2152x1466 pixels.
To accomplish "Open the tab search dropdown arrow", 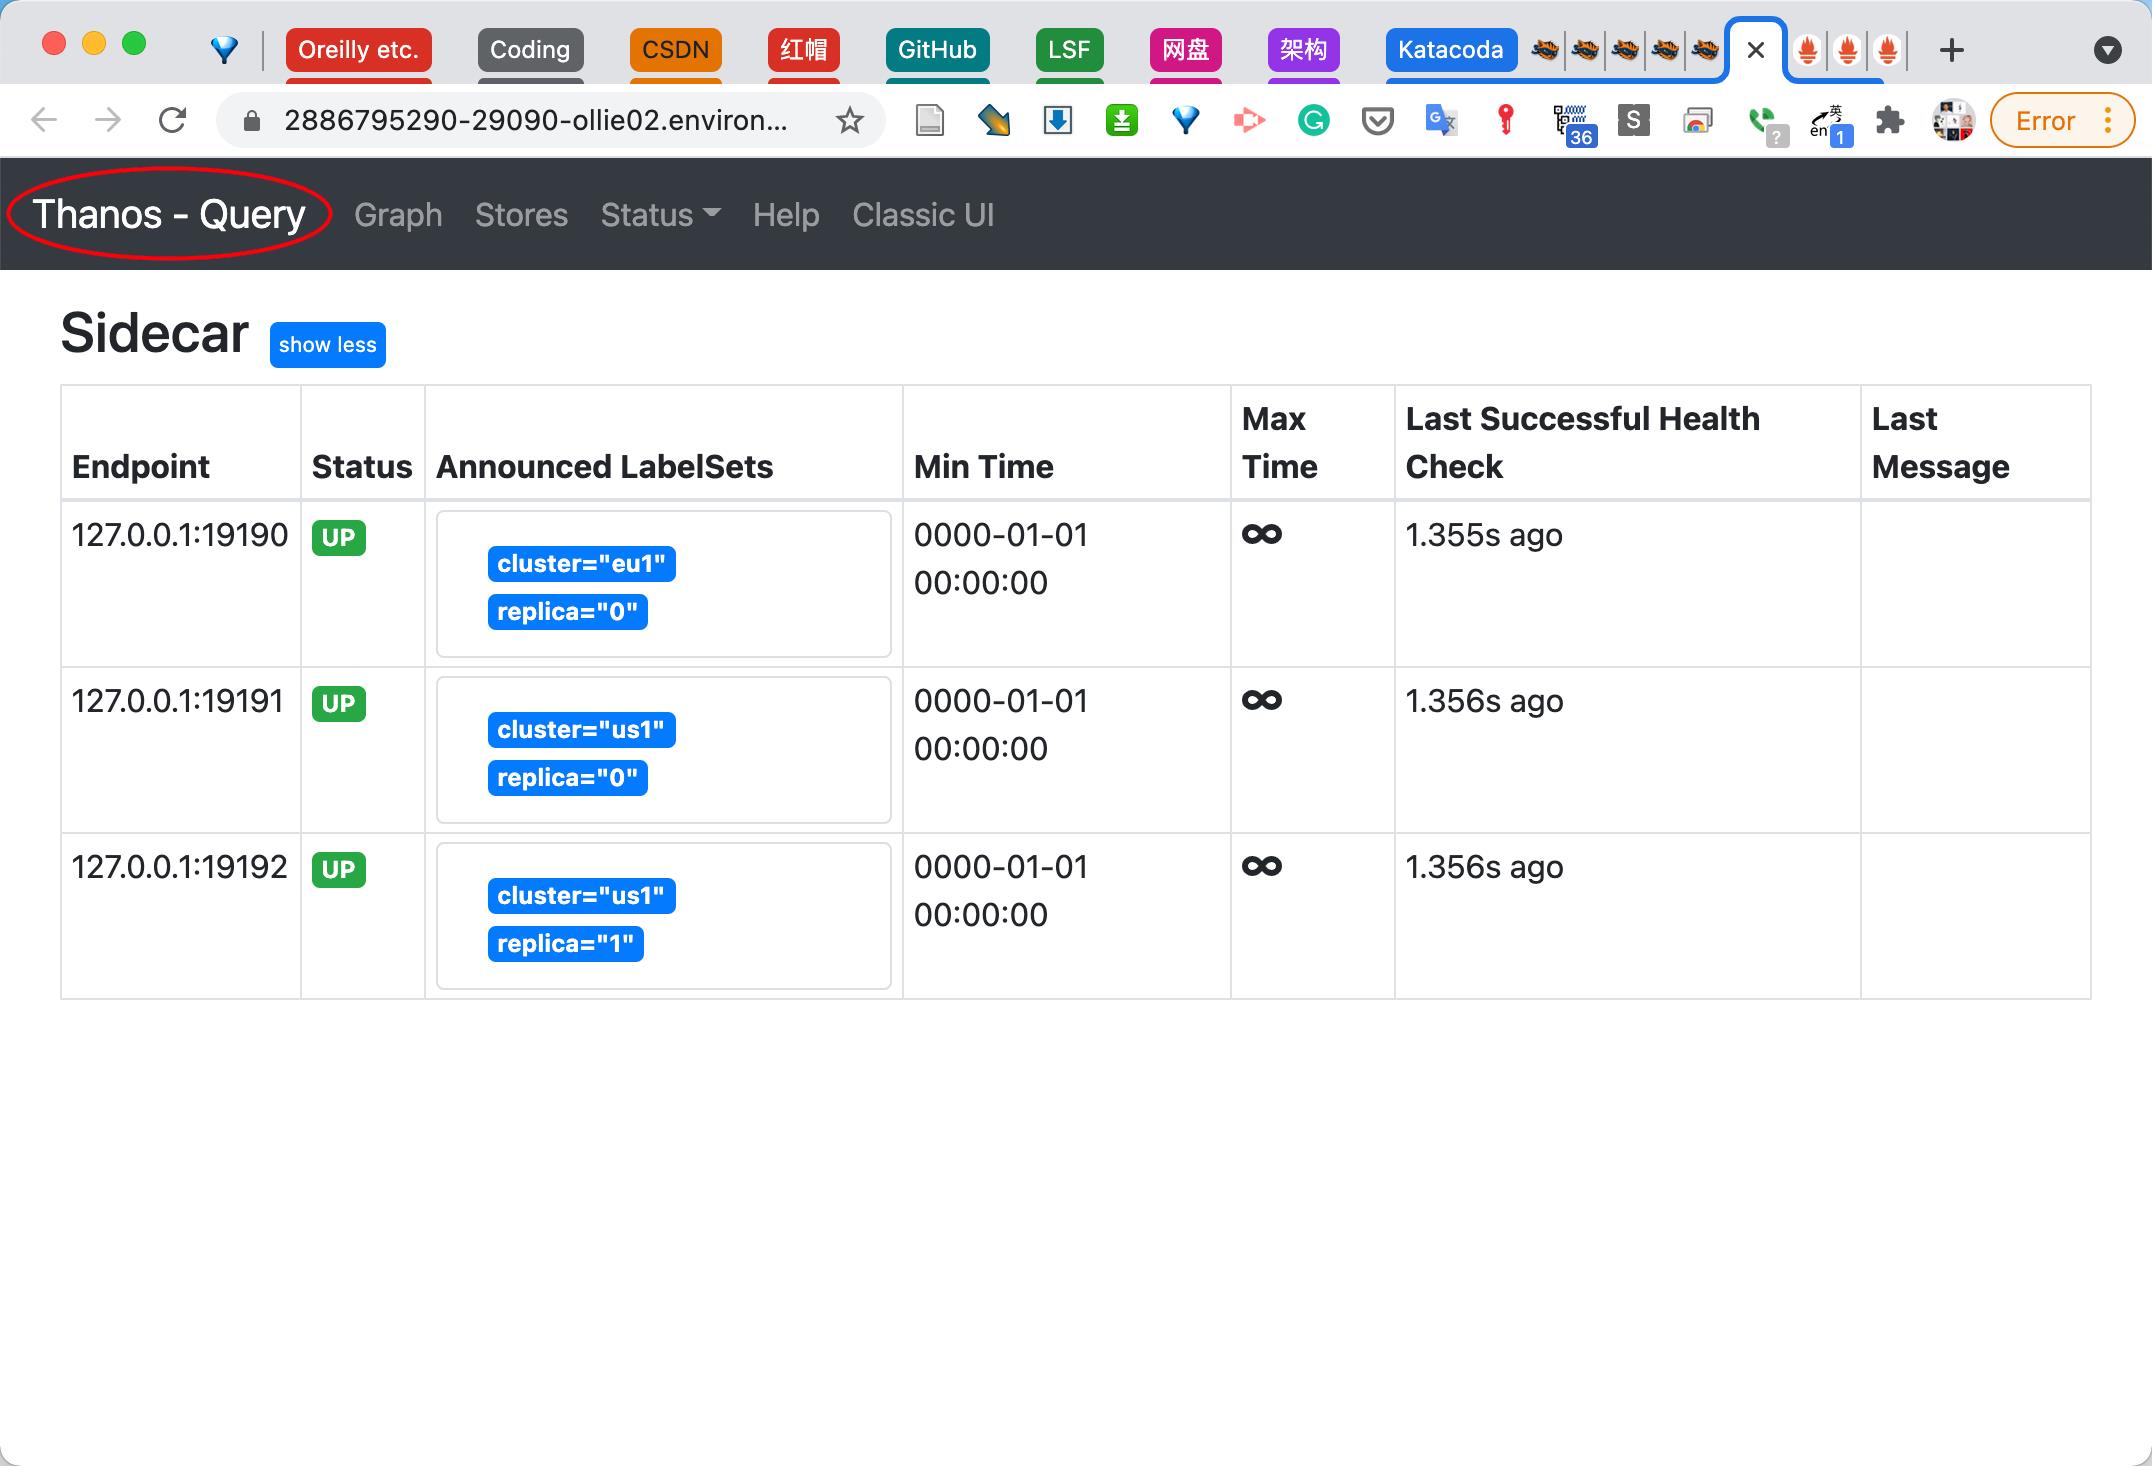I will pos(2108,50).
